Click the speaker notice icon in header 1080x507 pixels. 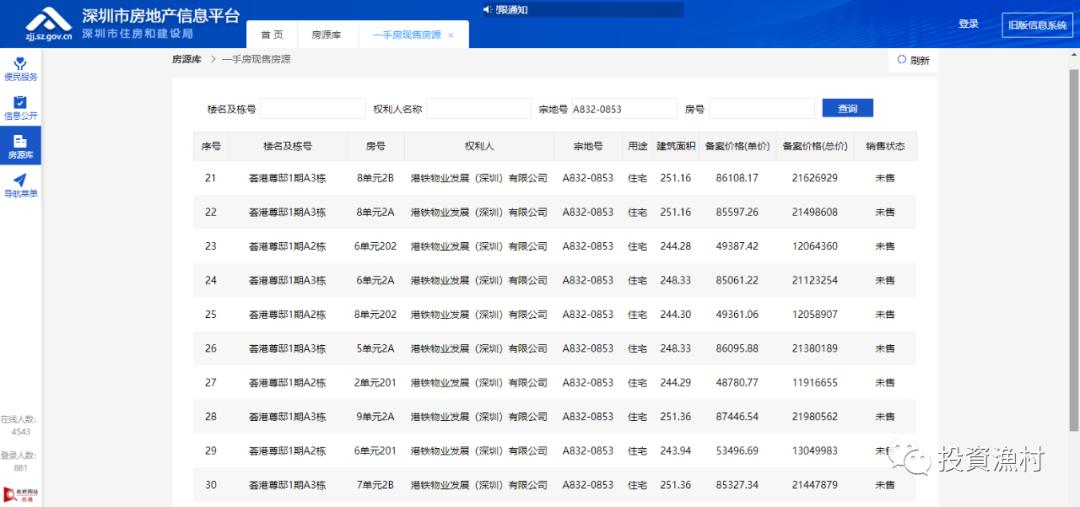coord(487,9)
